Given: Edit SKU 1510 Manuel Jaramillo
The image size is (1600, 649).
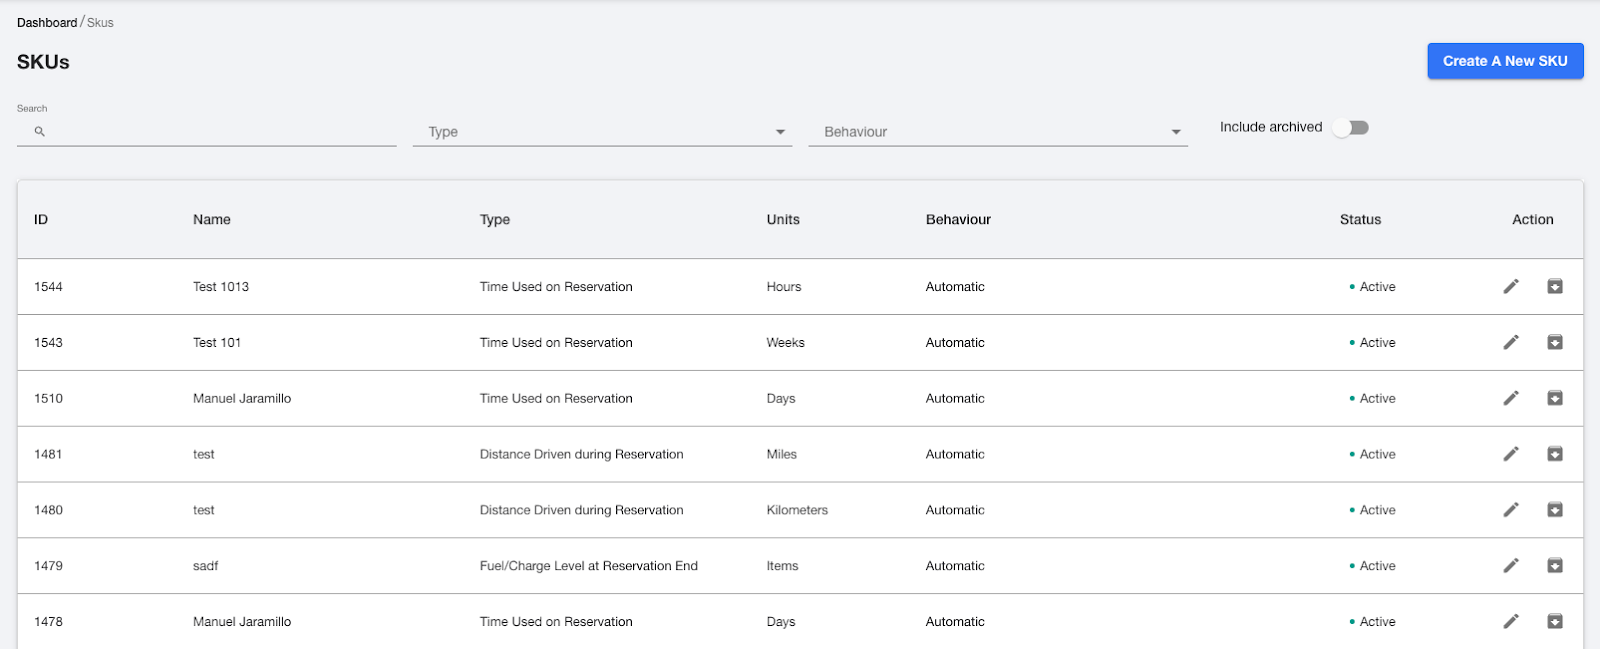Looking at the screenshot, I should pyautogui.click(x=1511, y=398).
